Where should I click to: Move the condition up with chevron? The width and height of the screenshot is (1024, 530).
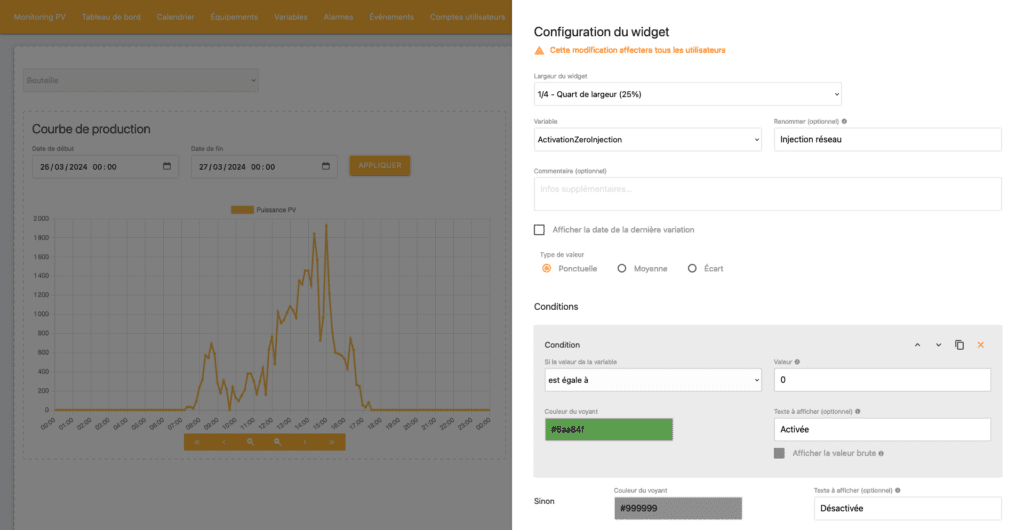pos(917,345)
